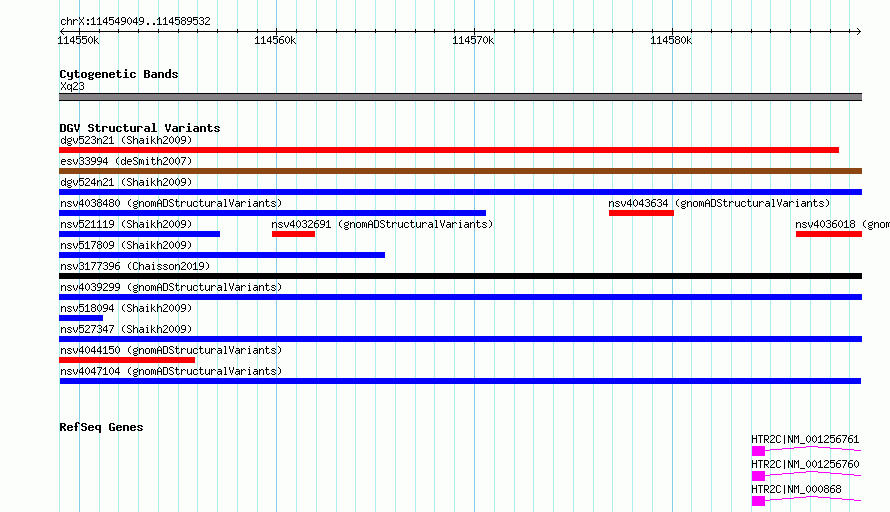This screenshot has height=512, width=890.
Task: Click the magenta exon of HTR2C|NM_001256760
Action: point(758,476)
